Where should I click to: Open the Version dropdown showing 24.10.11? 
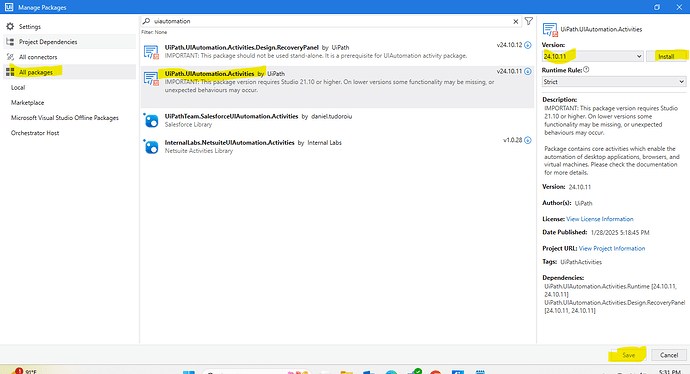coord(592,56)
